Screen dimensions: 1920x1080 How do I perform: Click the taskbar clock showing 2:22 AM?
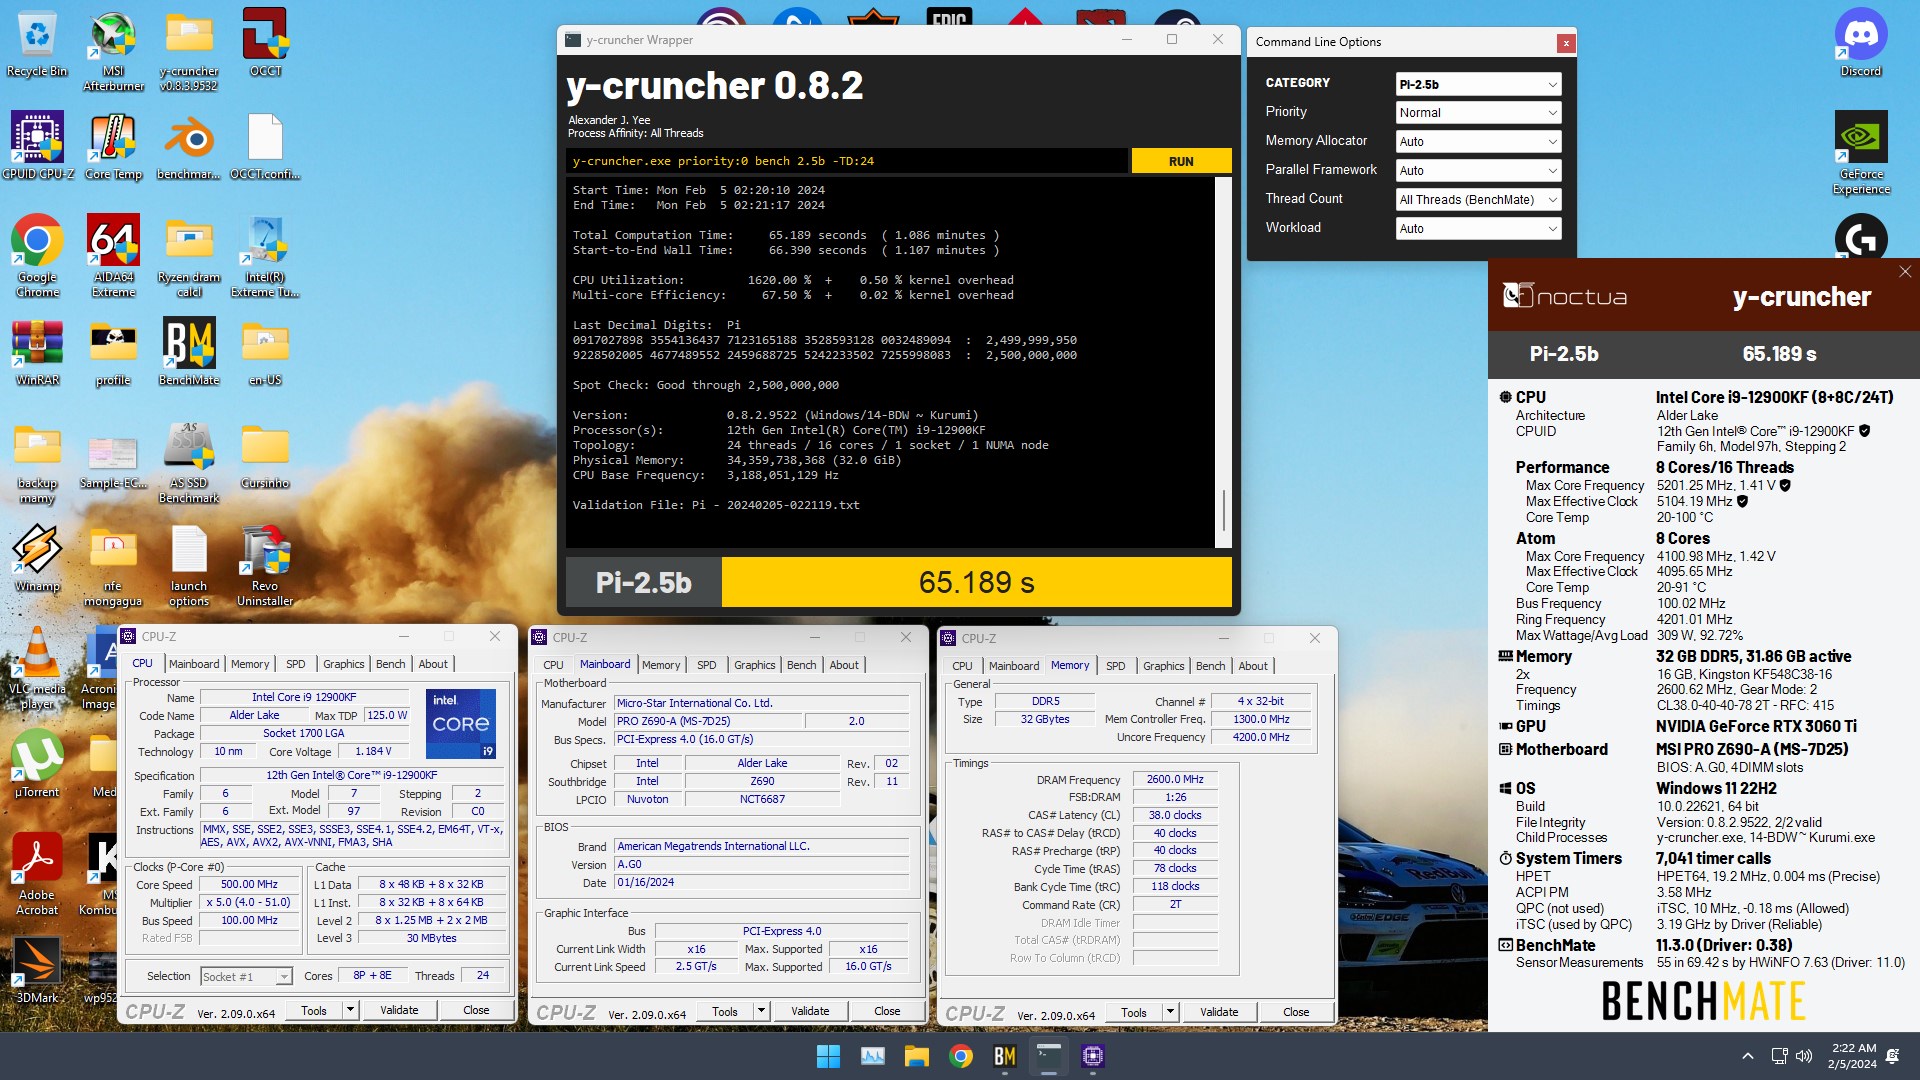[1852, 1056]
